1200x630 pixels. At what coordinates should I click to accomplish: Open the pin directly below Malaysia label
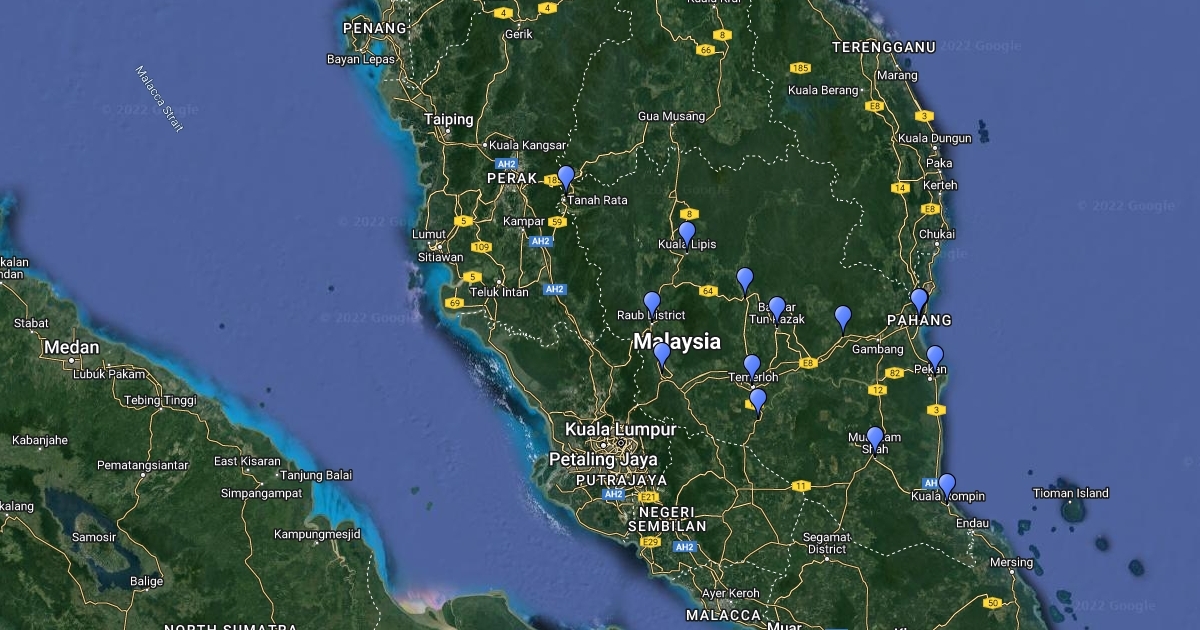tap(662, 355)
